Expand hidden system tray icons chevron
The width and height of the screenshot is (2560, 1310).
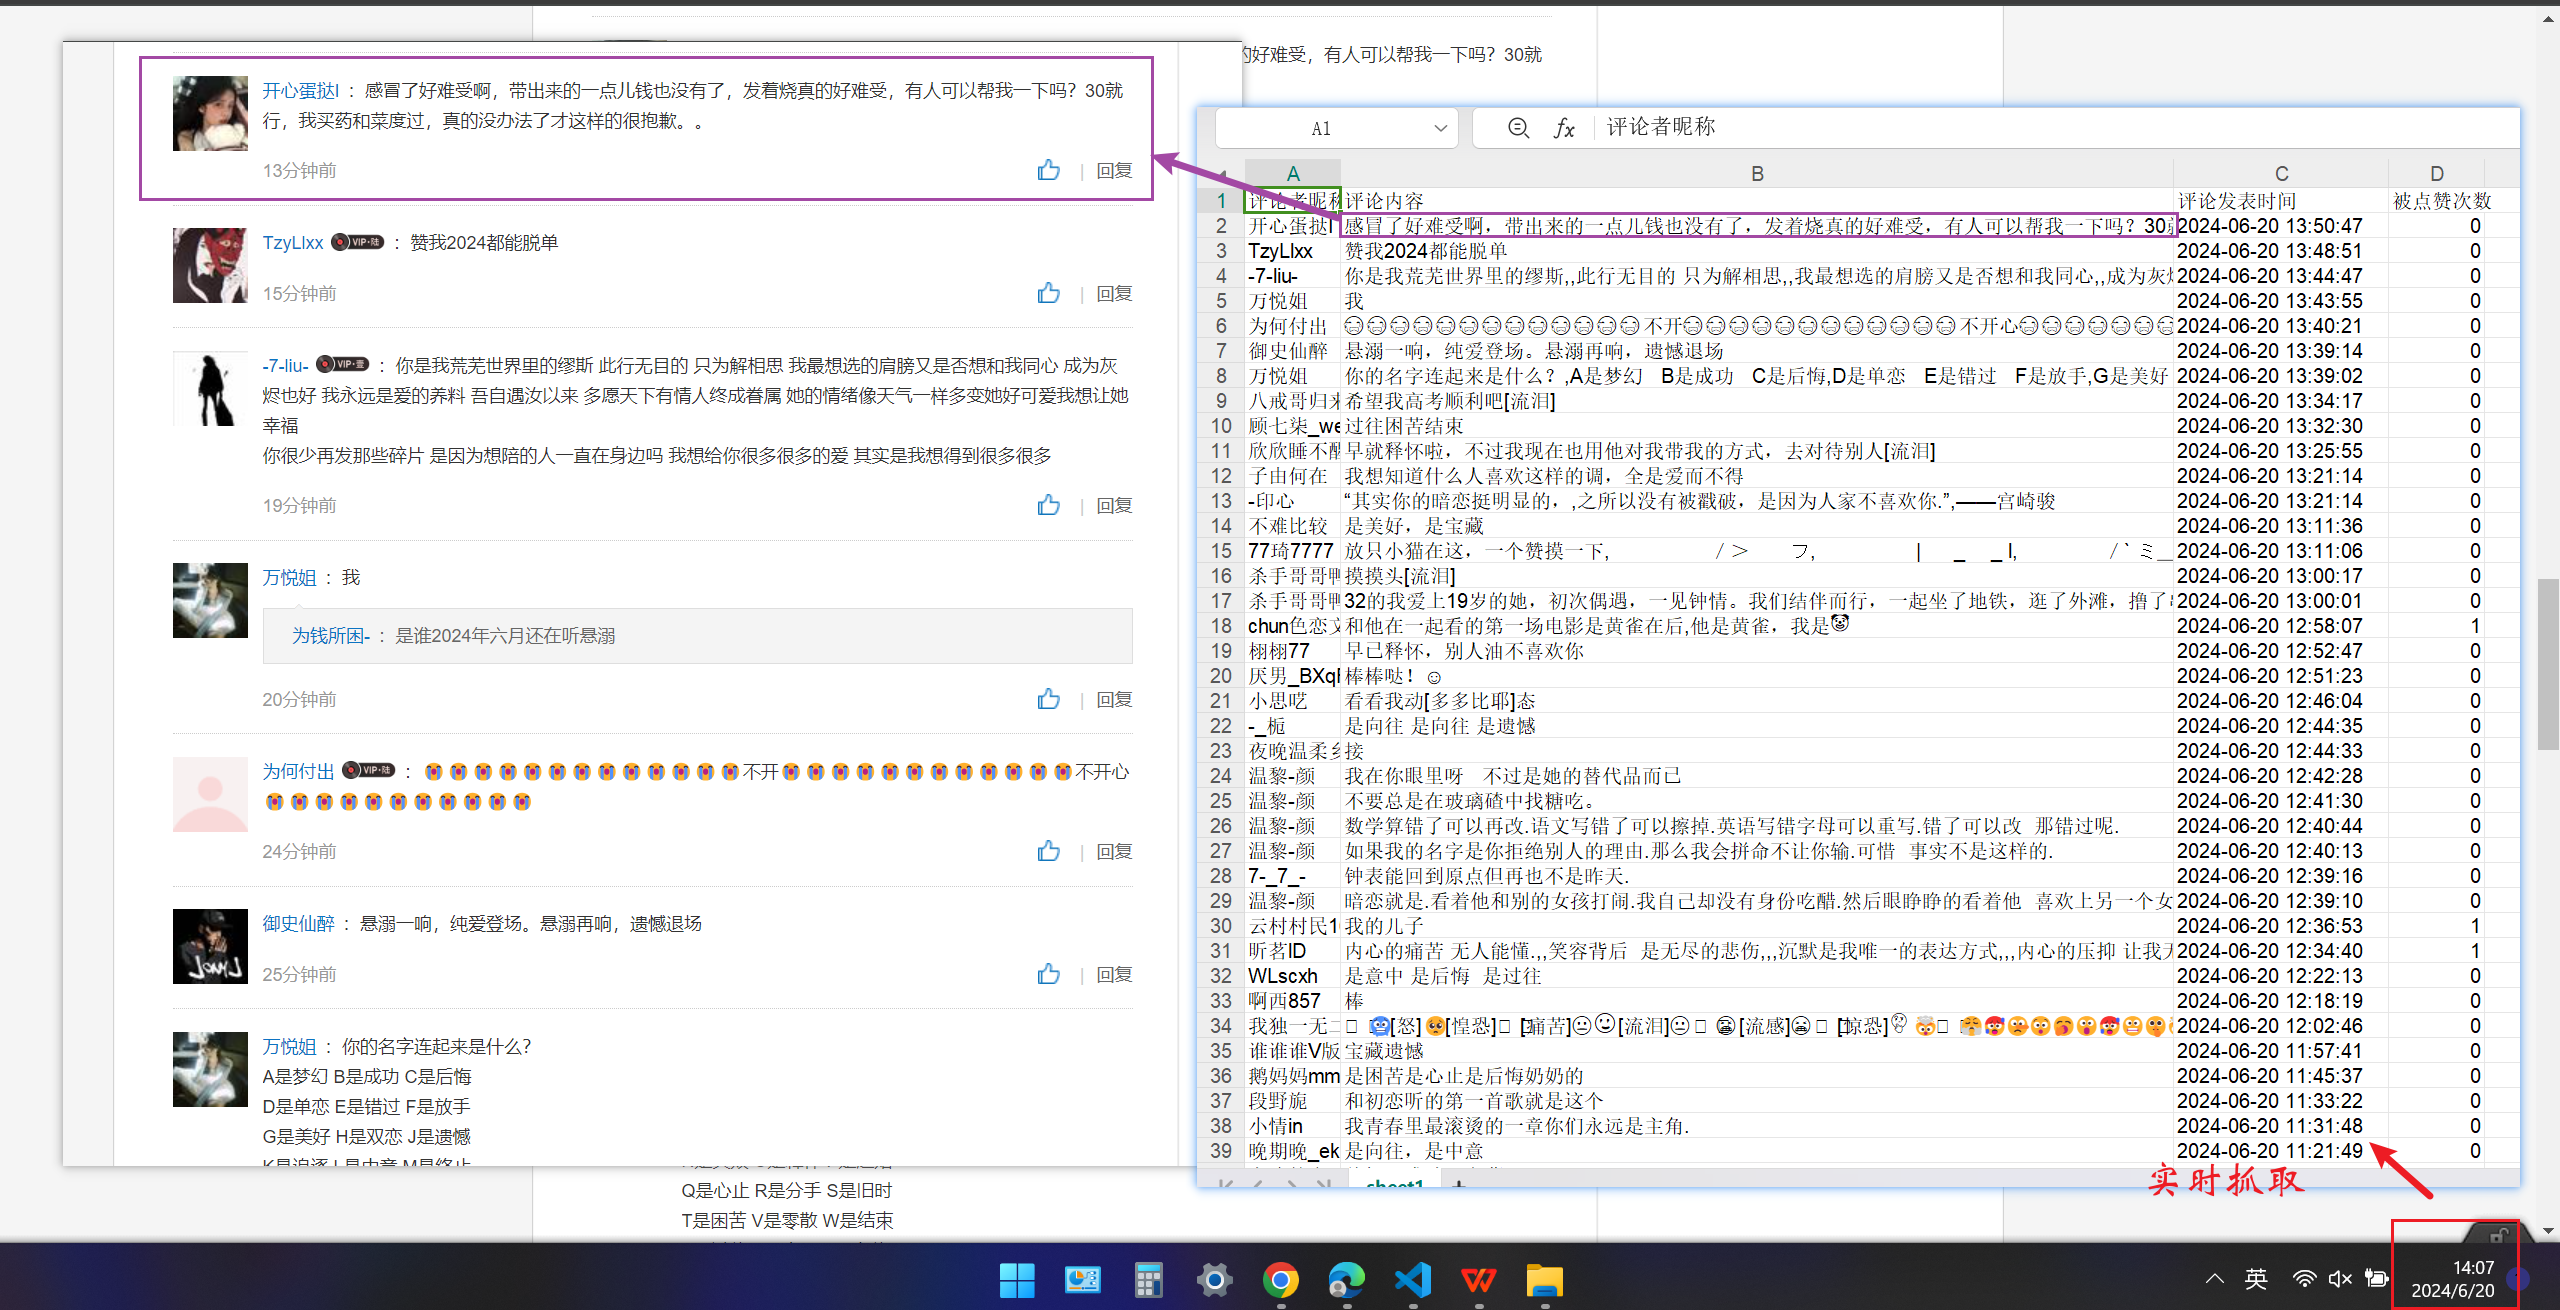2215,1278
